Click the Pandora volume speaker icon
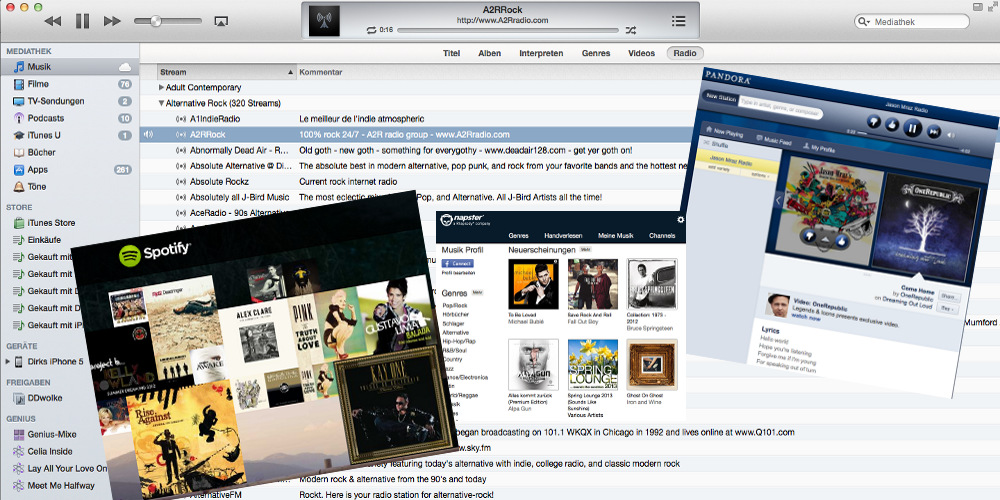The width and height of the screenshot is (1000, 500). [x=952, y=135]
